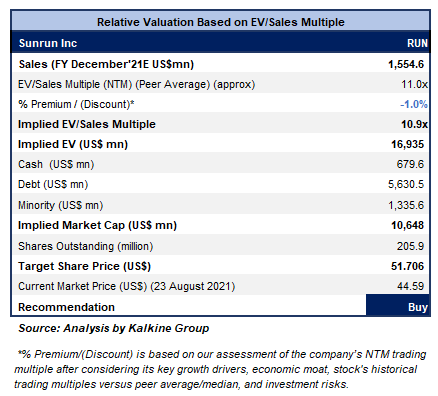438x396 pixels.
Task: Select the Implied Market Cap value 10,648
Action: click(408, 225)
